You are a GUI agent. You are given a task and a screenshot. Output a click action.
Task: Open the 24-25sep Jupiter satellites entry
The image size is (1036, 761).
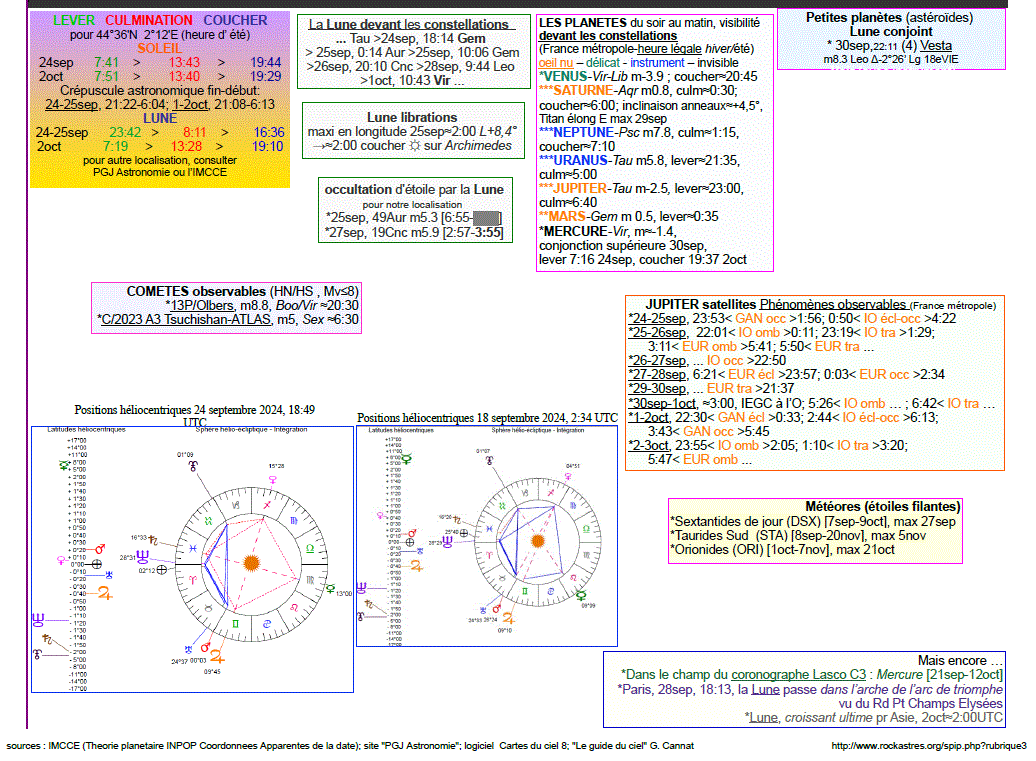657,318
